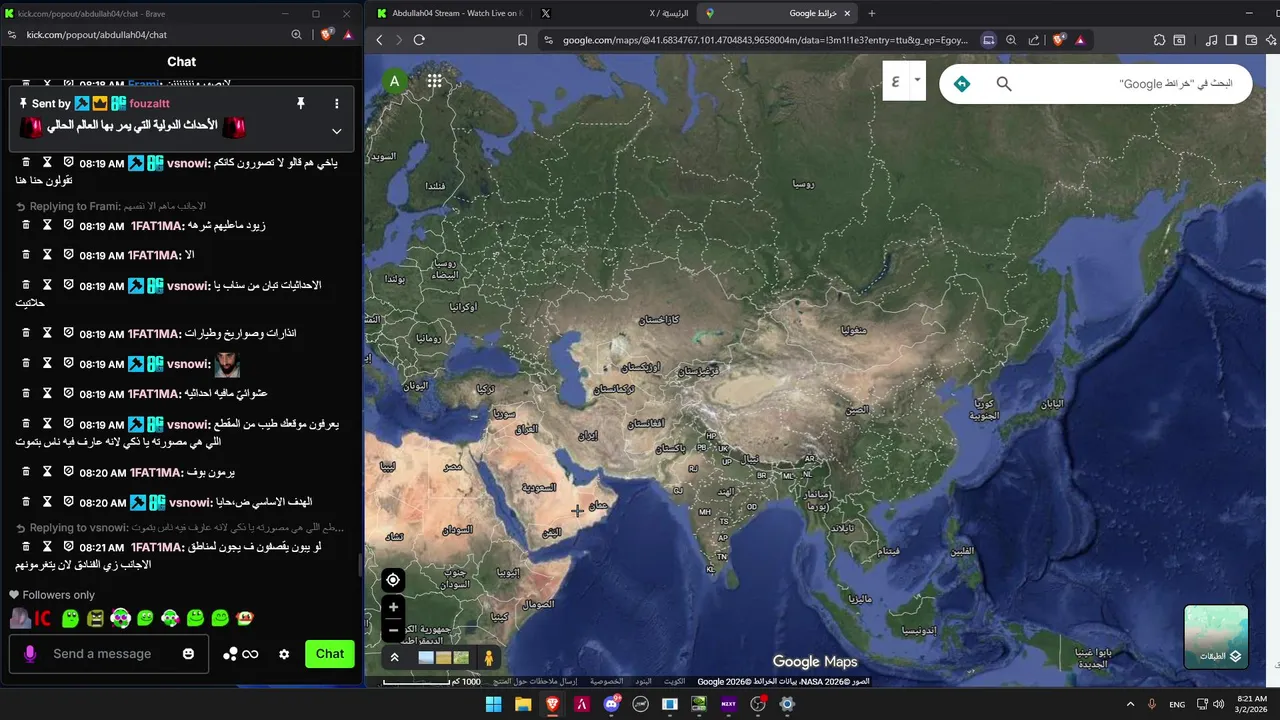This screenshot has height=720, width=1280.
Task: Show hidden system tray icons chevron
Action: point(1131,704)
